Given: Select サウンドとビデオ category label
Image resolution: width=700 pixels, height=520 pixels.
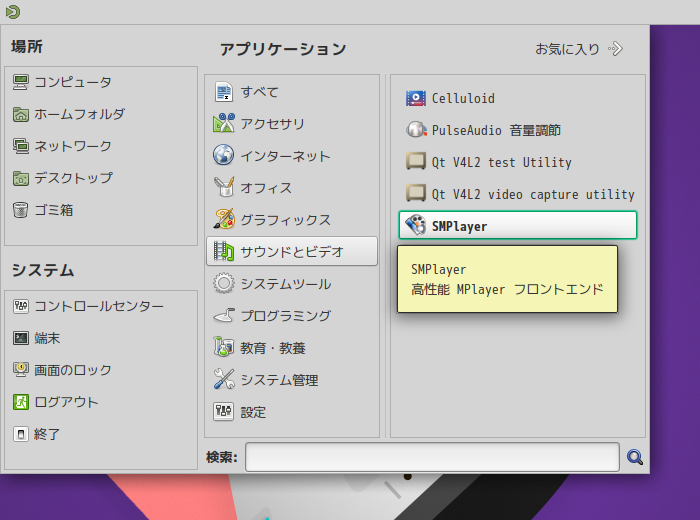Looking at the screenshot, I should point(292,252).
